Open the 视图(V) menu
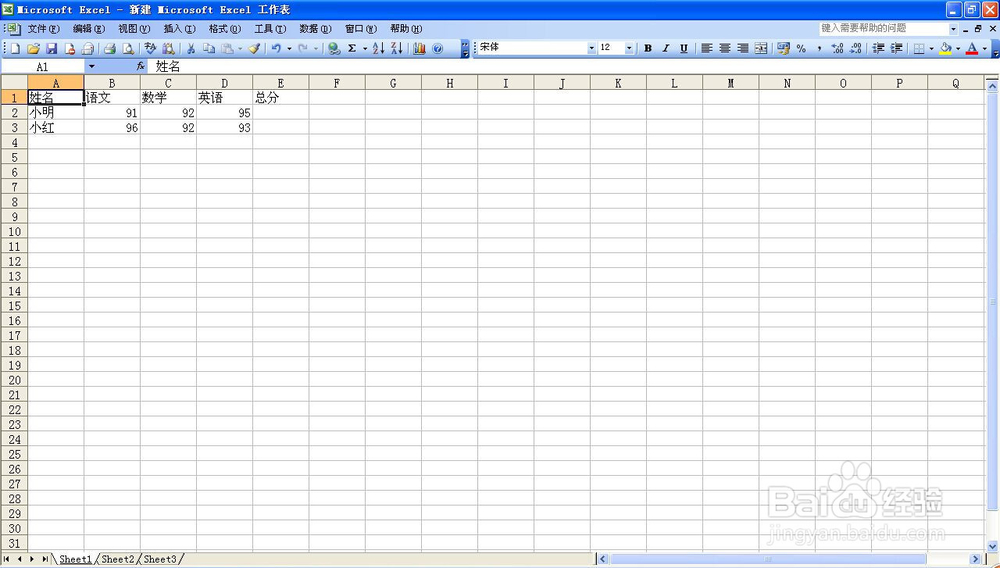 coord(134,29)
